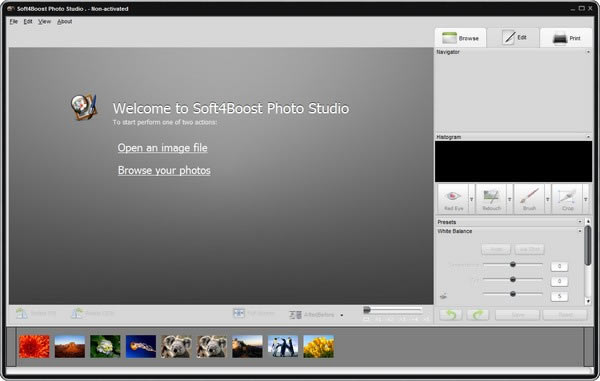Adjust the second White Balance slider
Image resolution: width=600 pixels, height=381 pixels.
(513, 279)
